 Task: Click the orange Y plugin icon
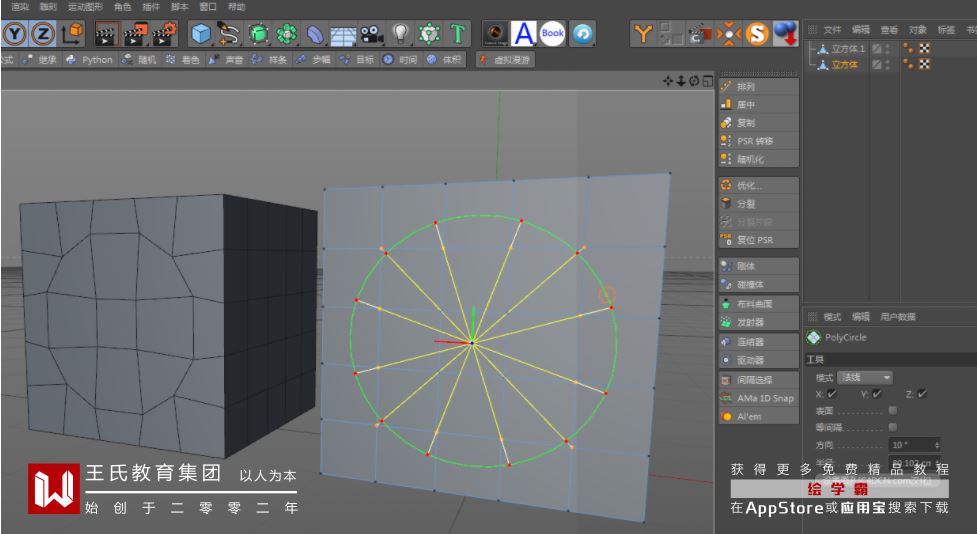pos(642,34)
